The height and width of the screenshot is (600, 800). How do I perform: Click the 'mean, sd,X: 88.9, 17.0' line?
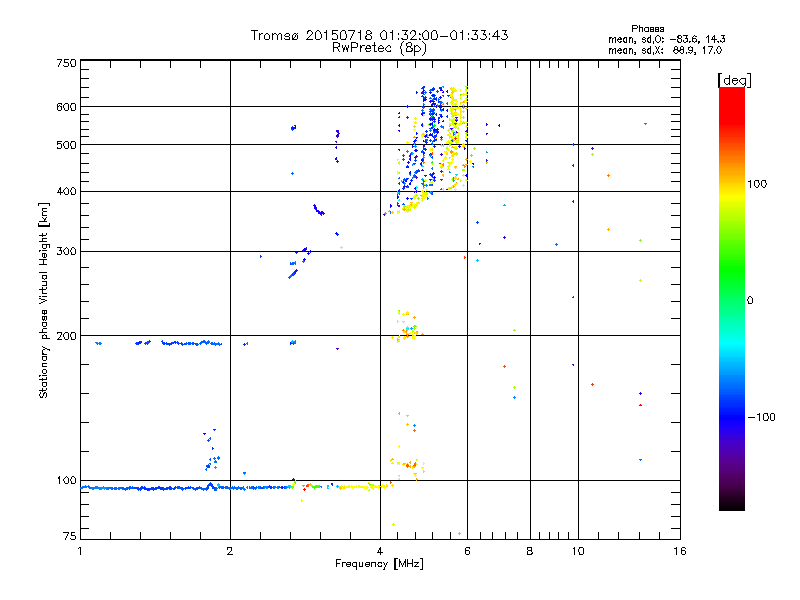point(665,51)
